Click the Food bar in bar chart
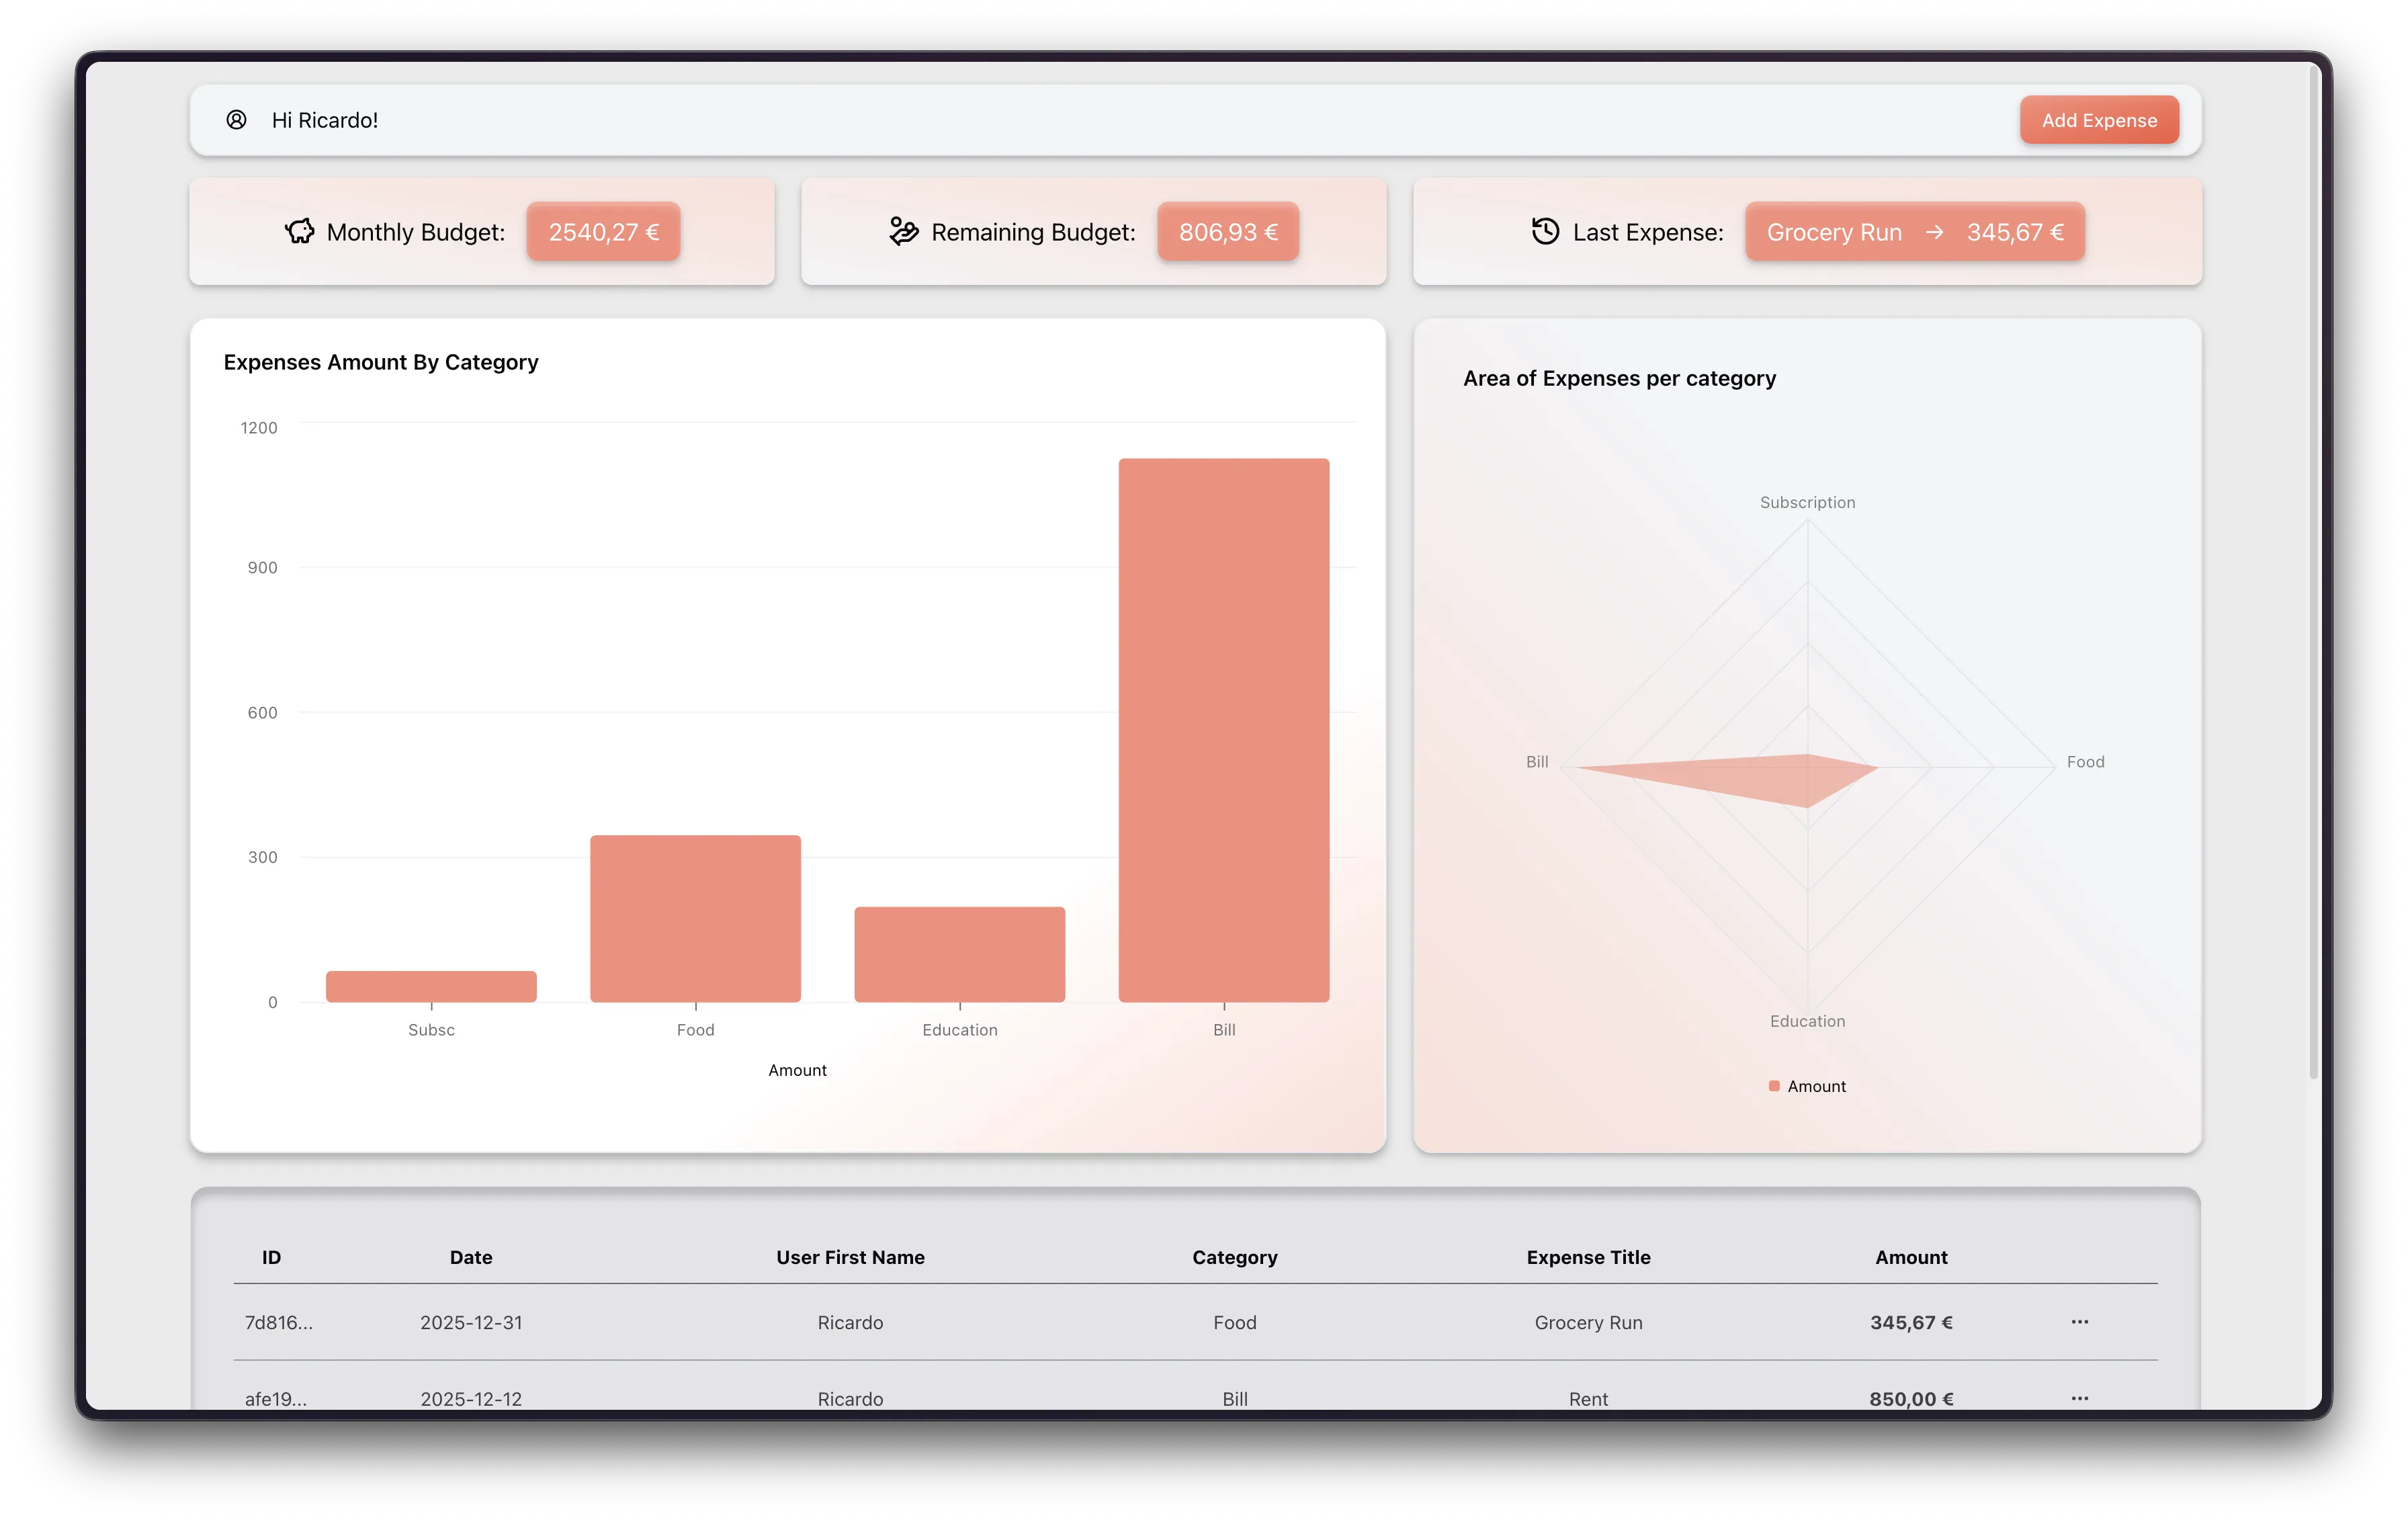 click(x=695, y=918)
